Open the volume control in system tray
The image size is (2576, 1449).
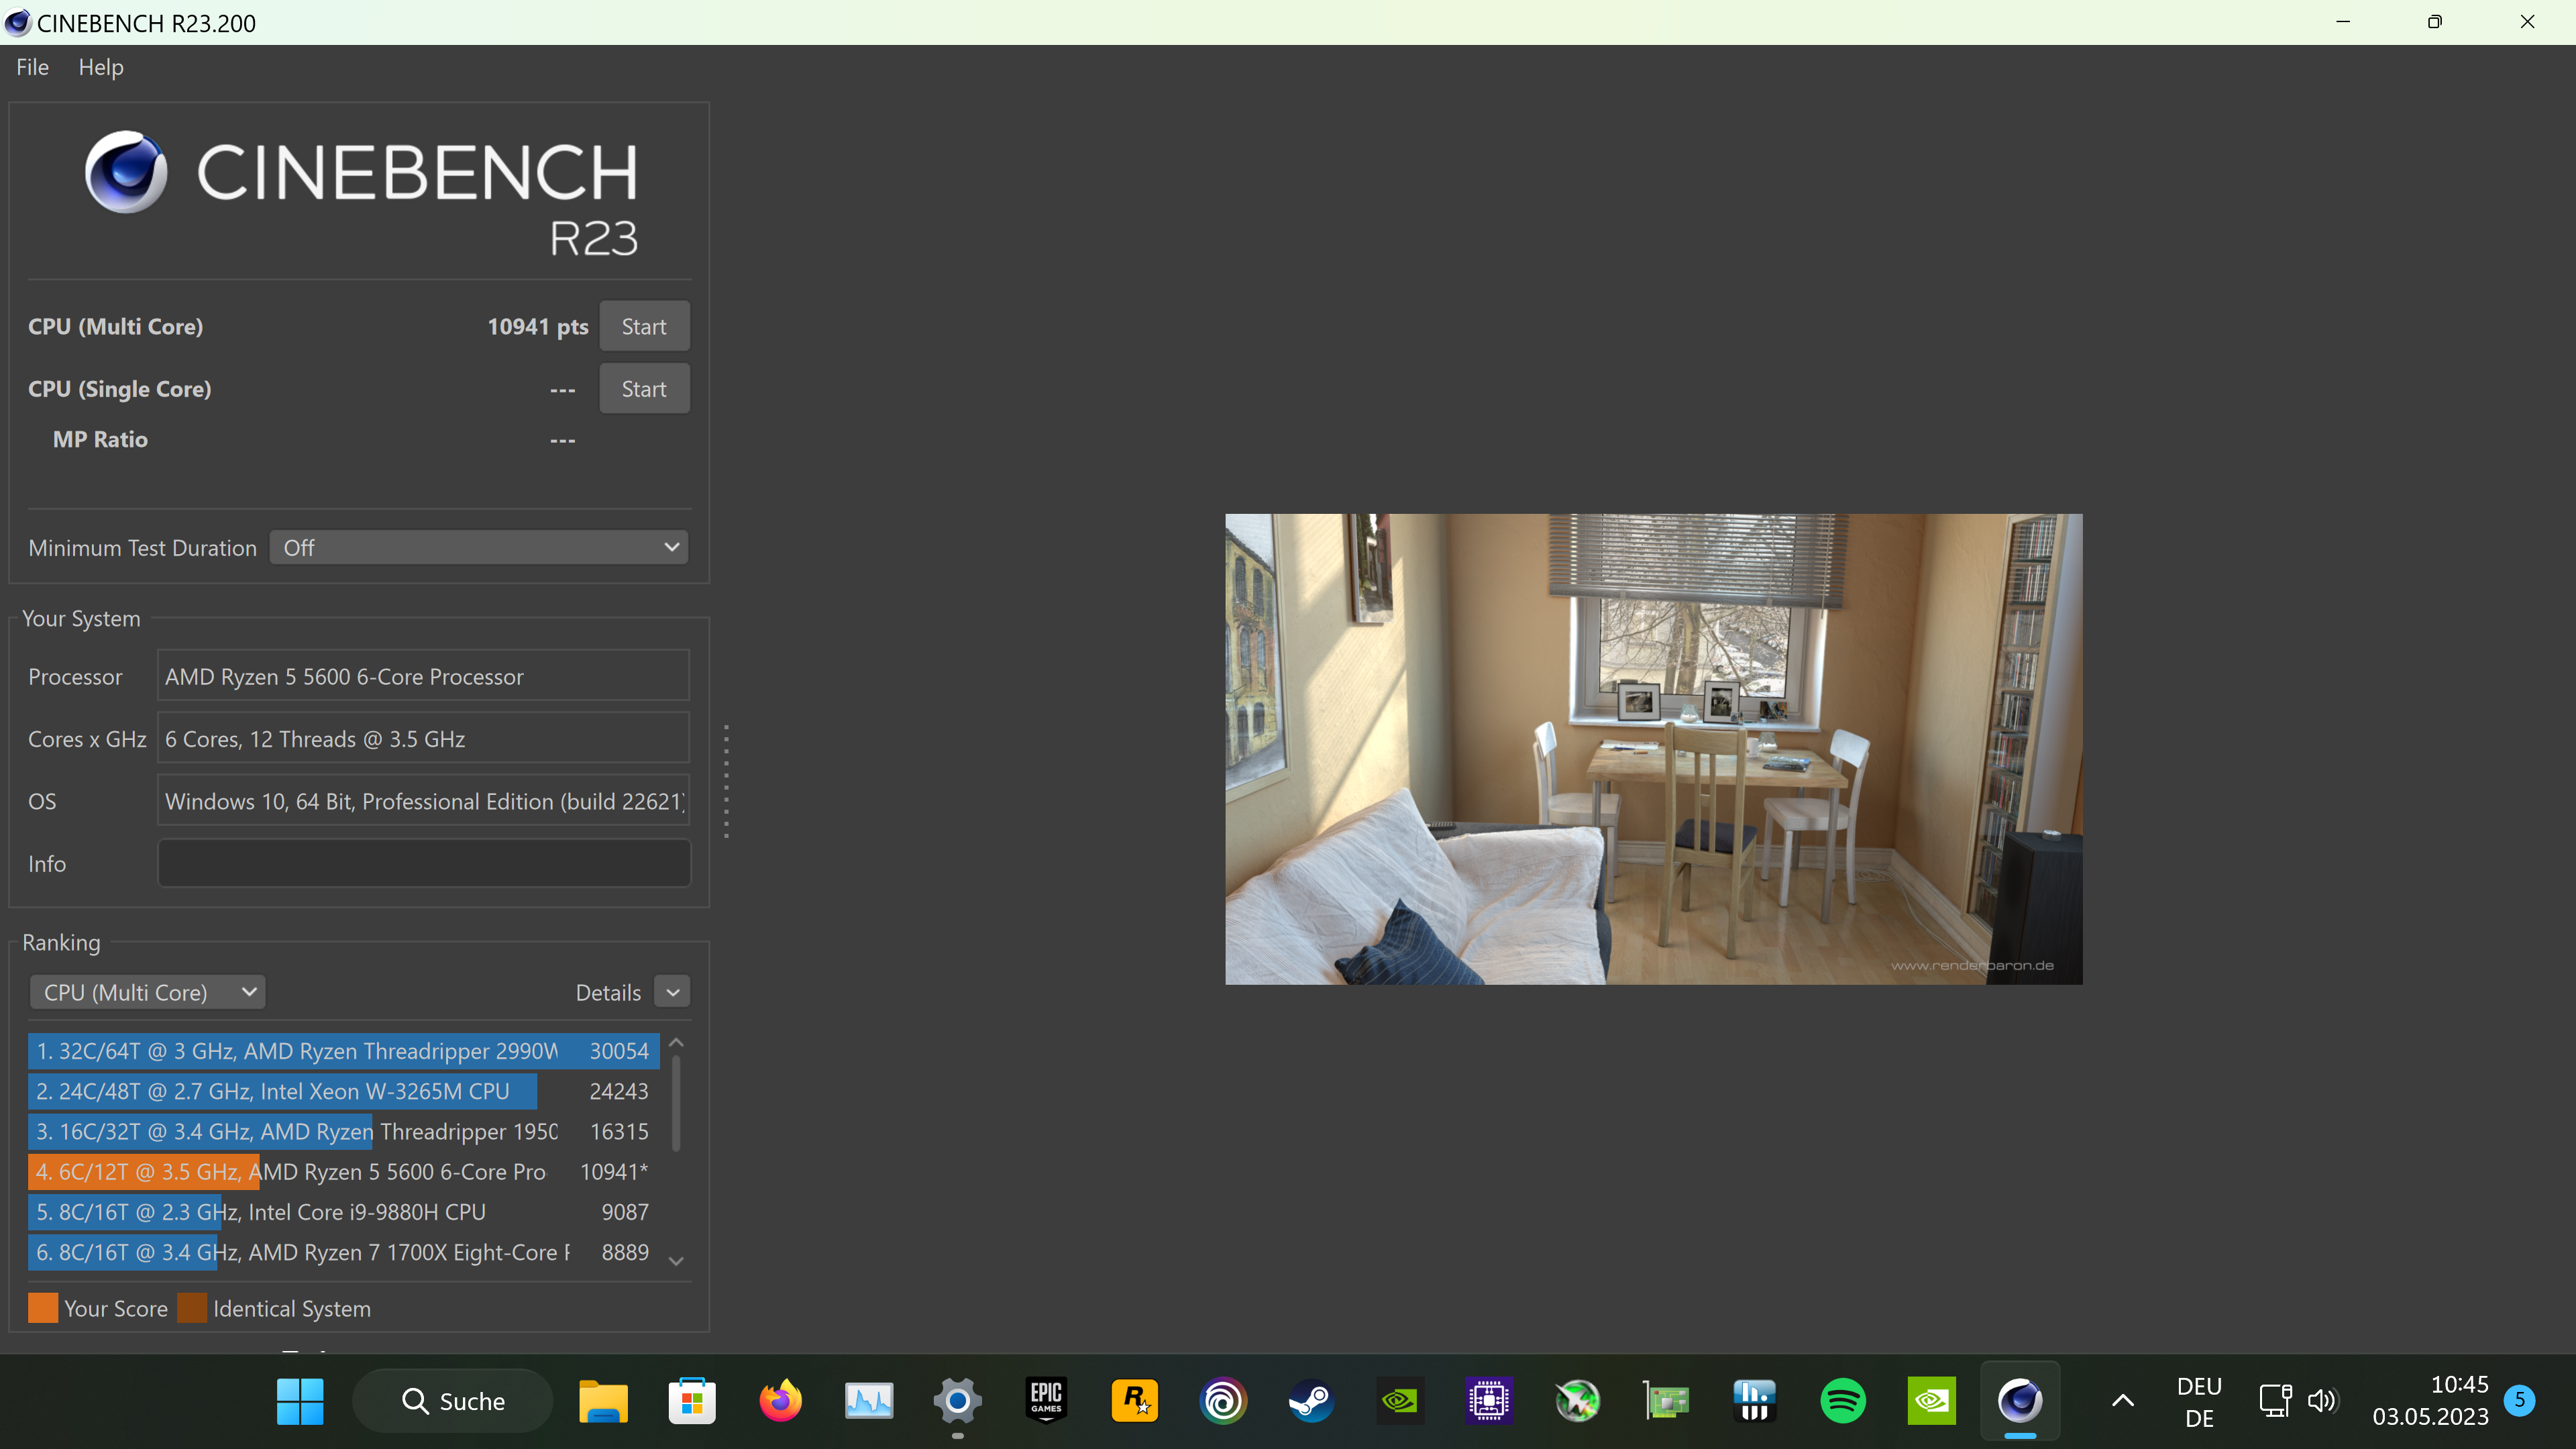(x=2324, y=1401)
